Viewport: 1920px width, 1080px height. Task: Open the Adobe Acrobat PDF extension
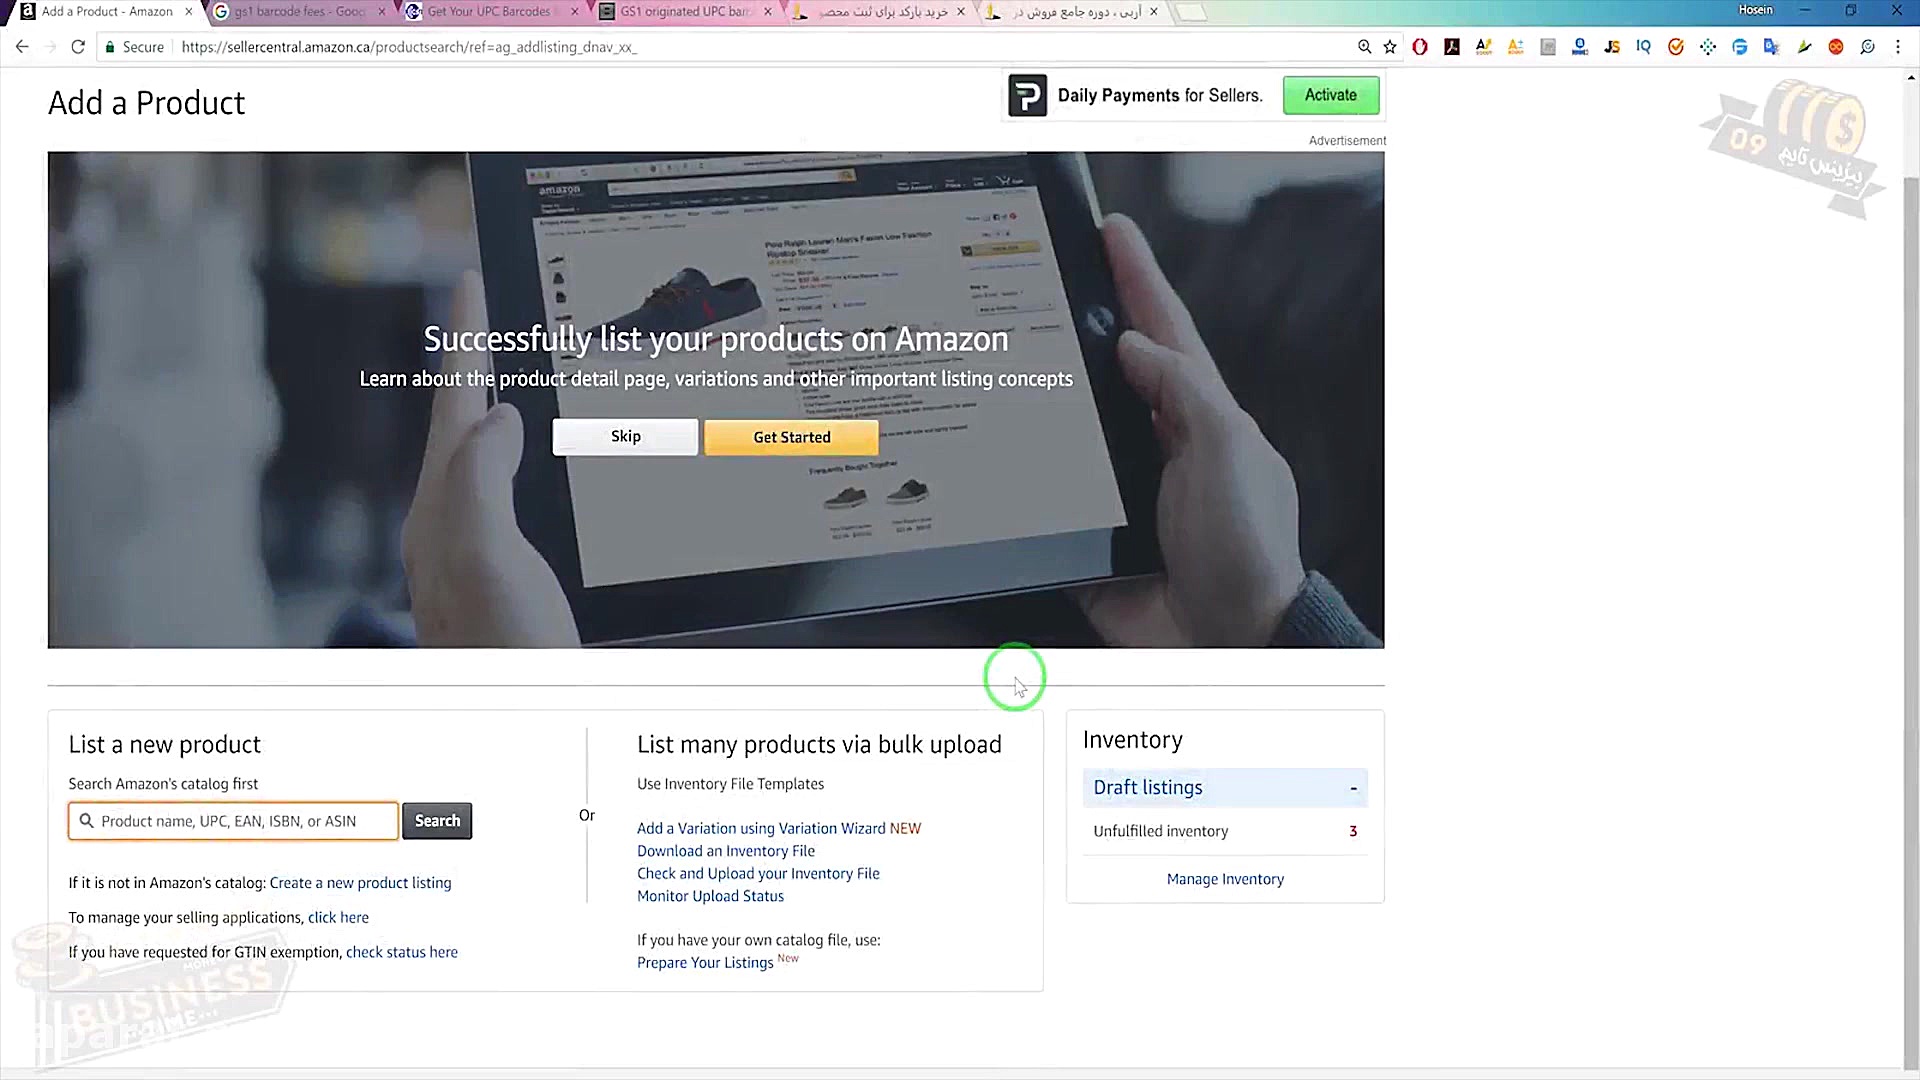click(x=1452, y=47)
